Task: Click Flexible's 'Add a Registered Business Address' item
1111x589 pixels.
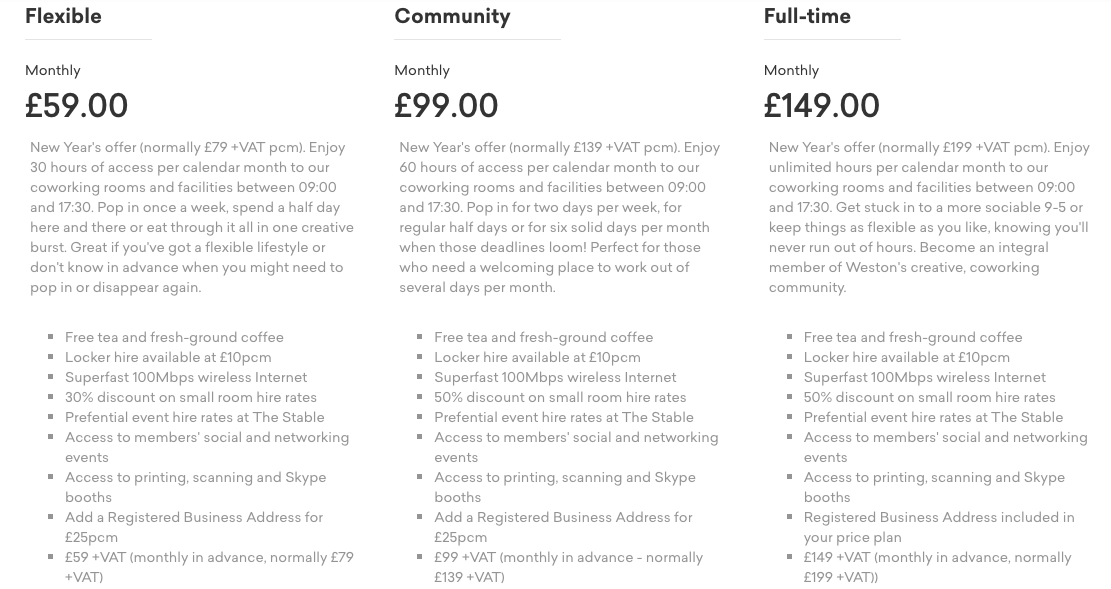Action: click(x=194, y=527)
